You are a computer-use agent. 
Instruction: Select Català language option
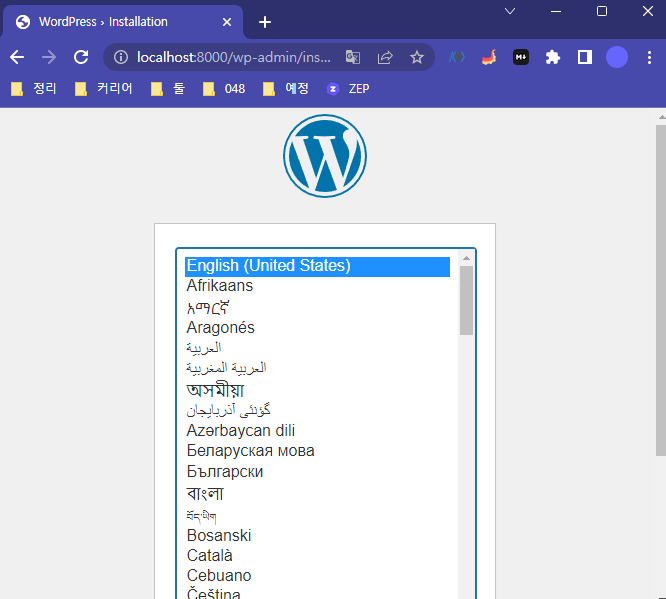pos(317,556)
